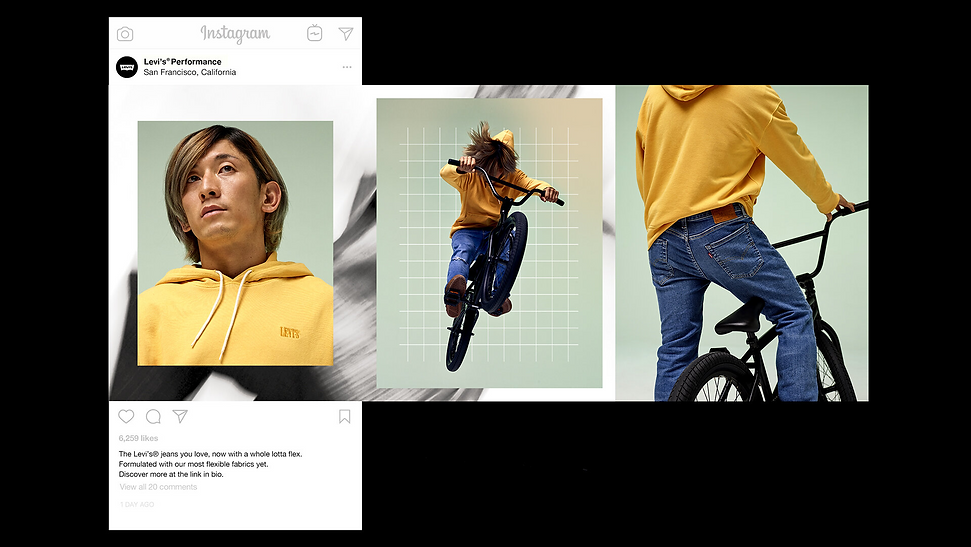The width and height of the screenshot is (971, 547).
Task: Open comments with the speech bubble icon
Action: tap(154, 416)
